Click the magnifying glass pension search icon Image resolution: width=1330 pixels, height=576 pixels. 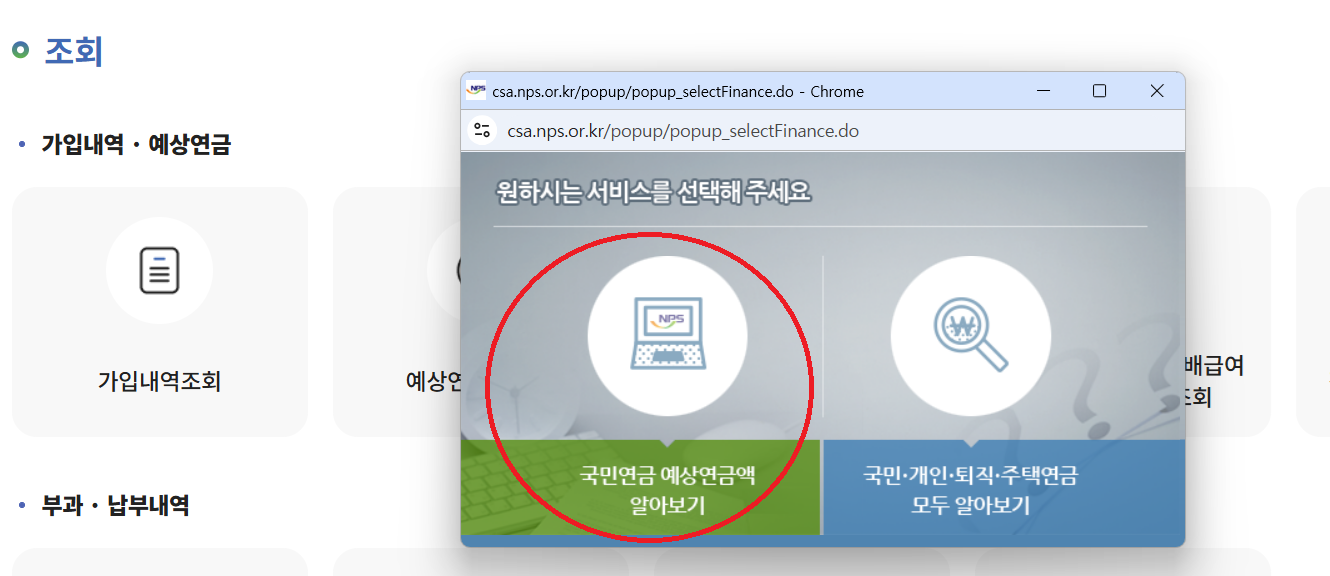[969, 335]
